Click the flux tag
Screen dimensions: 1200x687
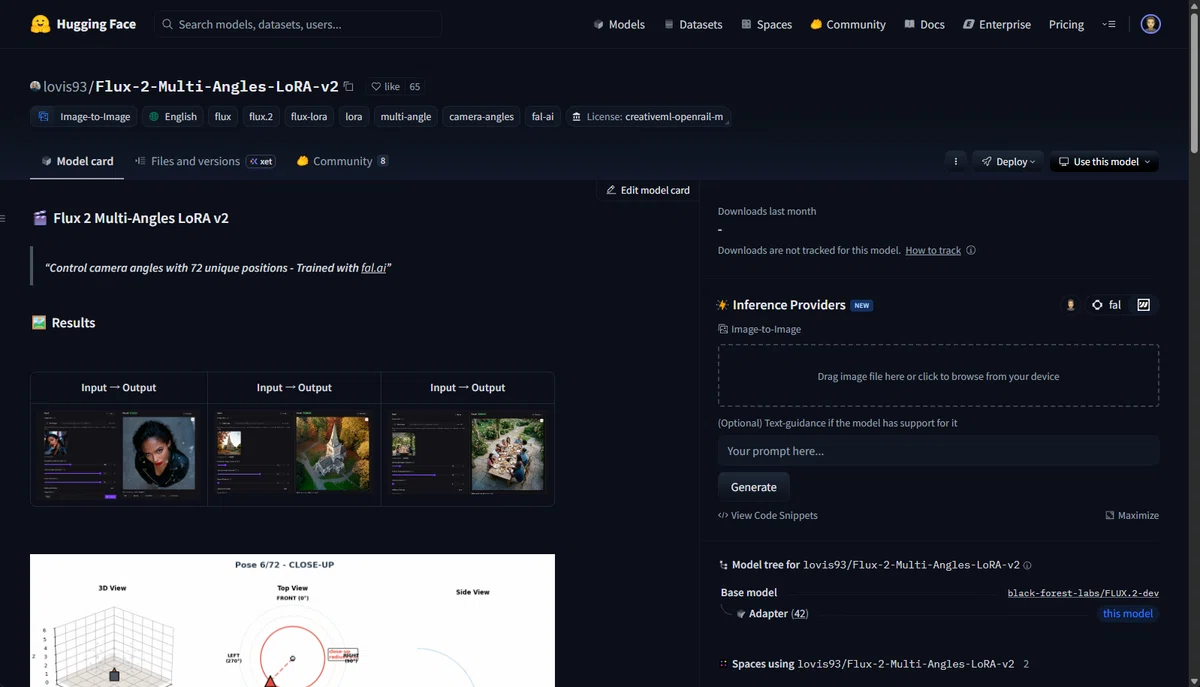223,116
